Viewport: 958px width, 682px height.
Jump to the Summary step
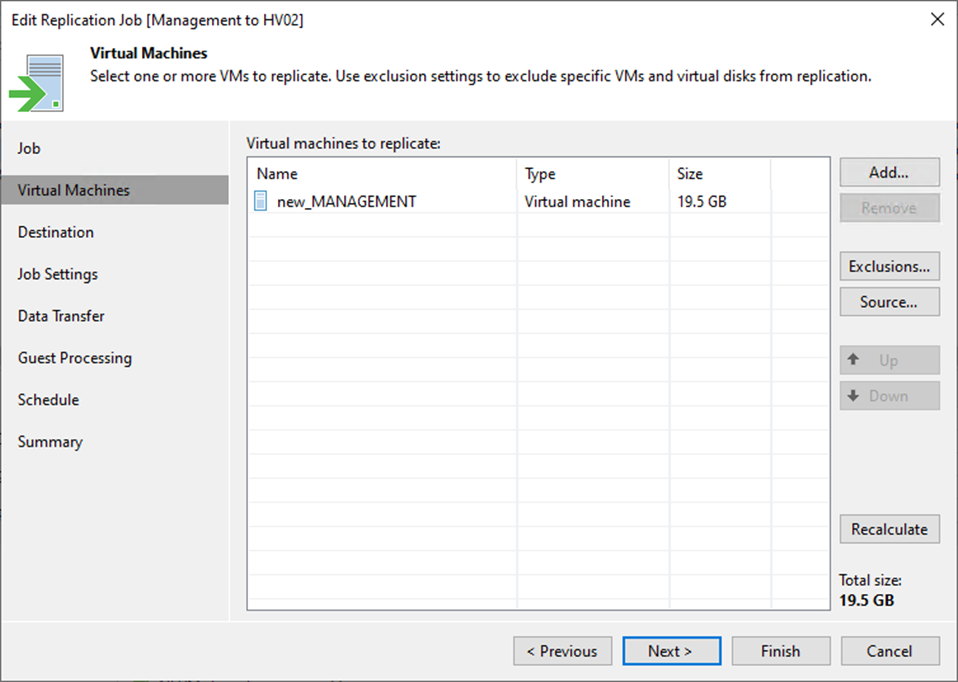click(x=50, y=442)
